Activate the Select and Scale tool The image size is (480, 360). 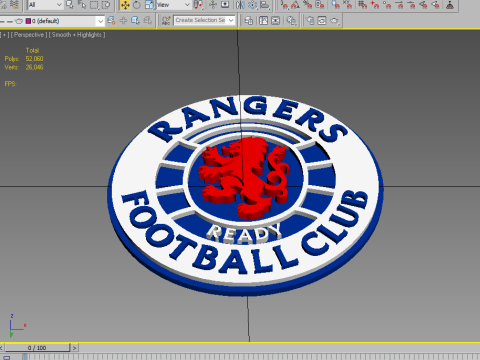(x=149, y=5)
